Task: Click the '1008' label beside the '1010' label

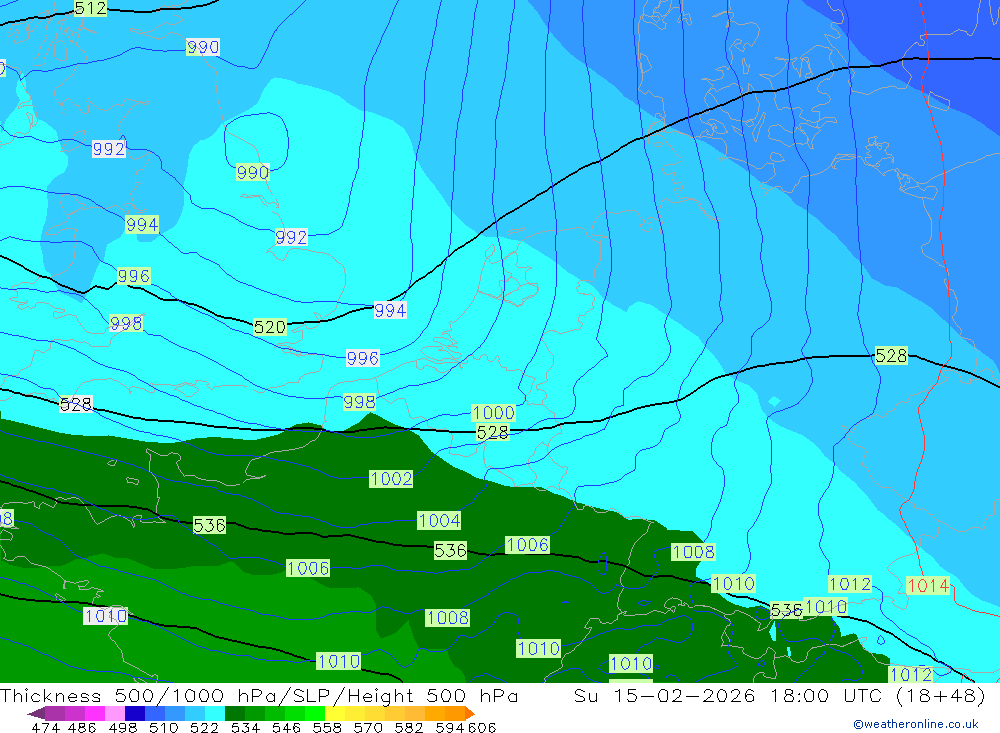Action: point(693,552)
